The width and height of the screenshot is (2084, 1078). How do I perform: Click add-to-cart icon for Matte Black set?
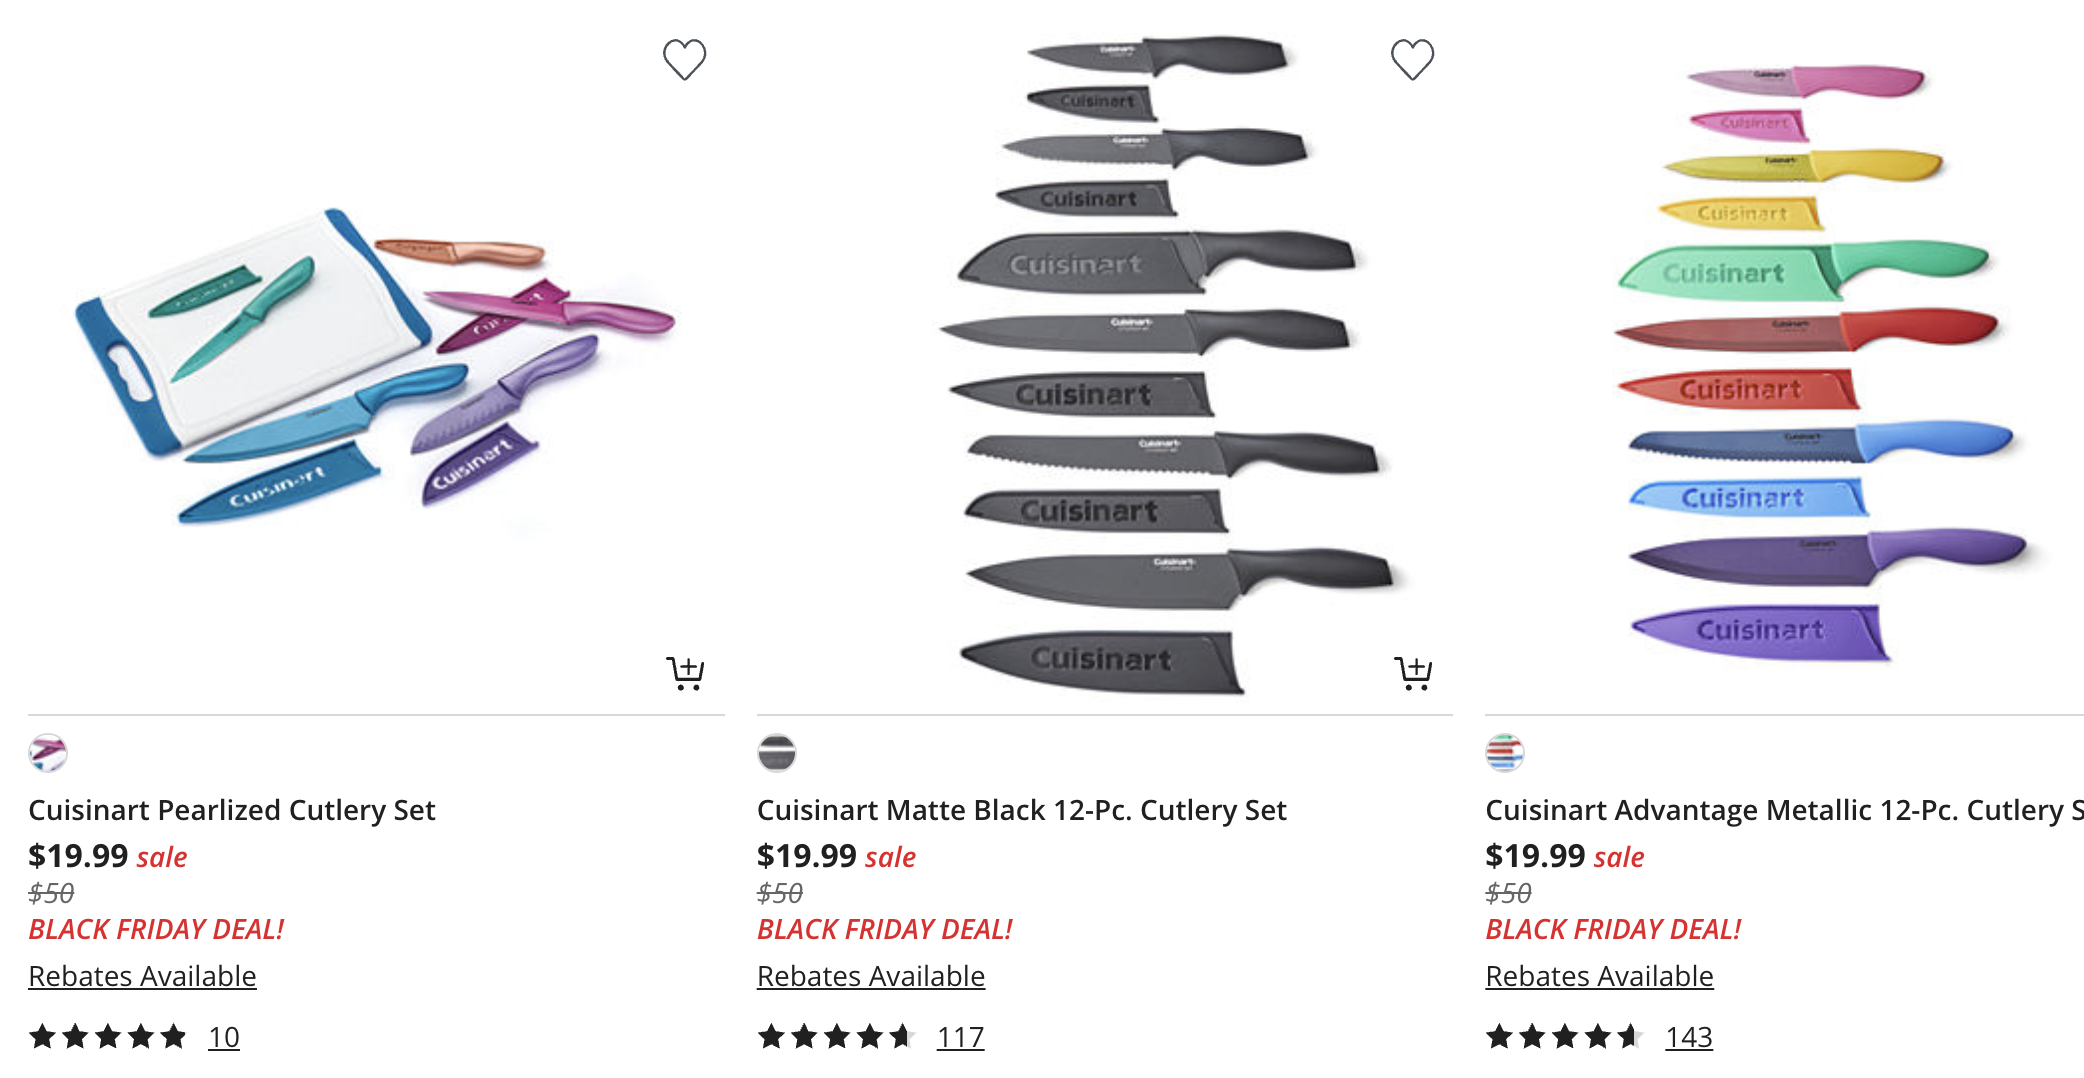click(1413, 673)
